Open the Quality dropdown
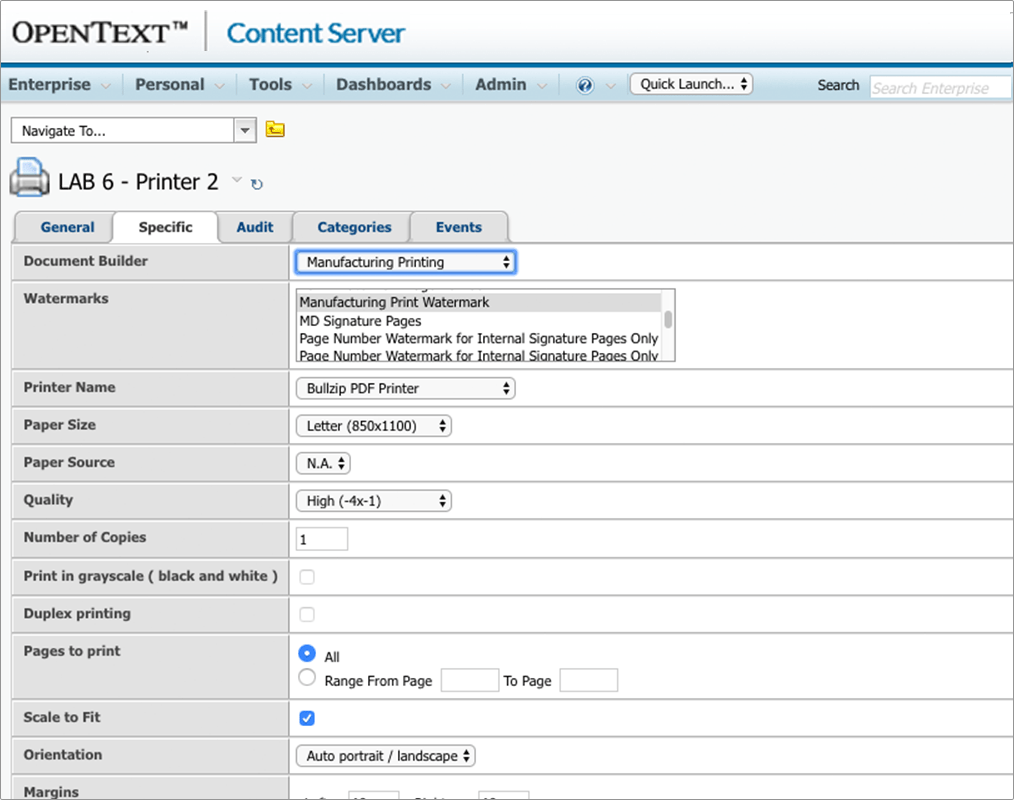The width and height of the screenshot is (1014, 800). click(374, 501)
